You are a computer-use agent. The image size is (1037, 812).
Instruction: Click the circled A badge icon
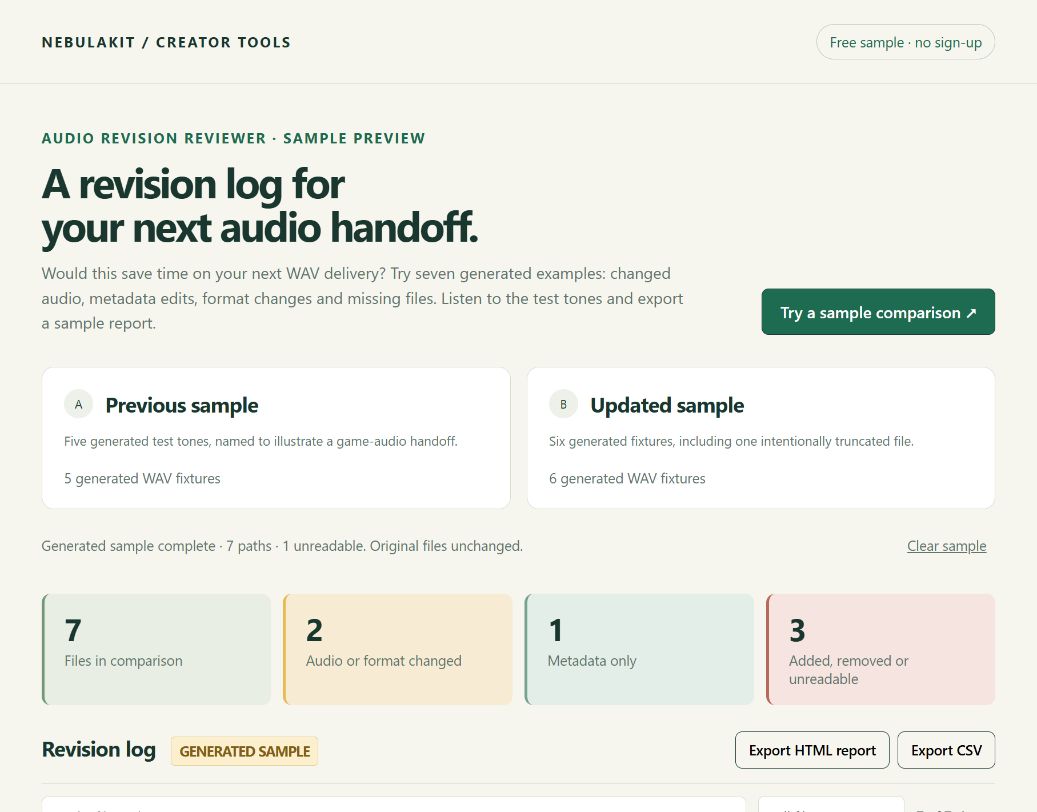click(x=79, y=405)
